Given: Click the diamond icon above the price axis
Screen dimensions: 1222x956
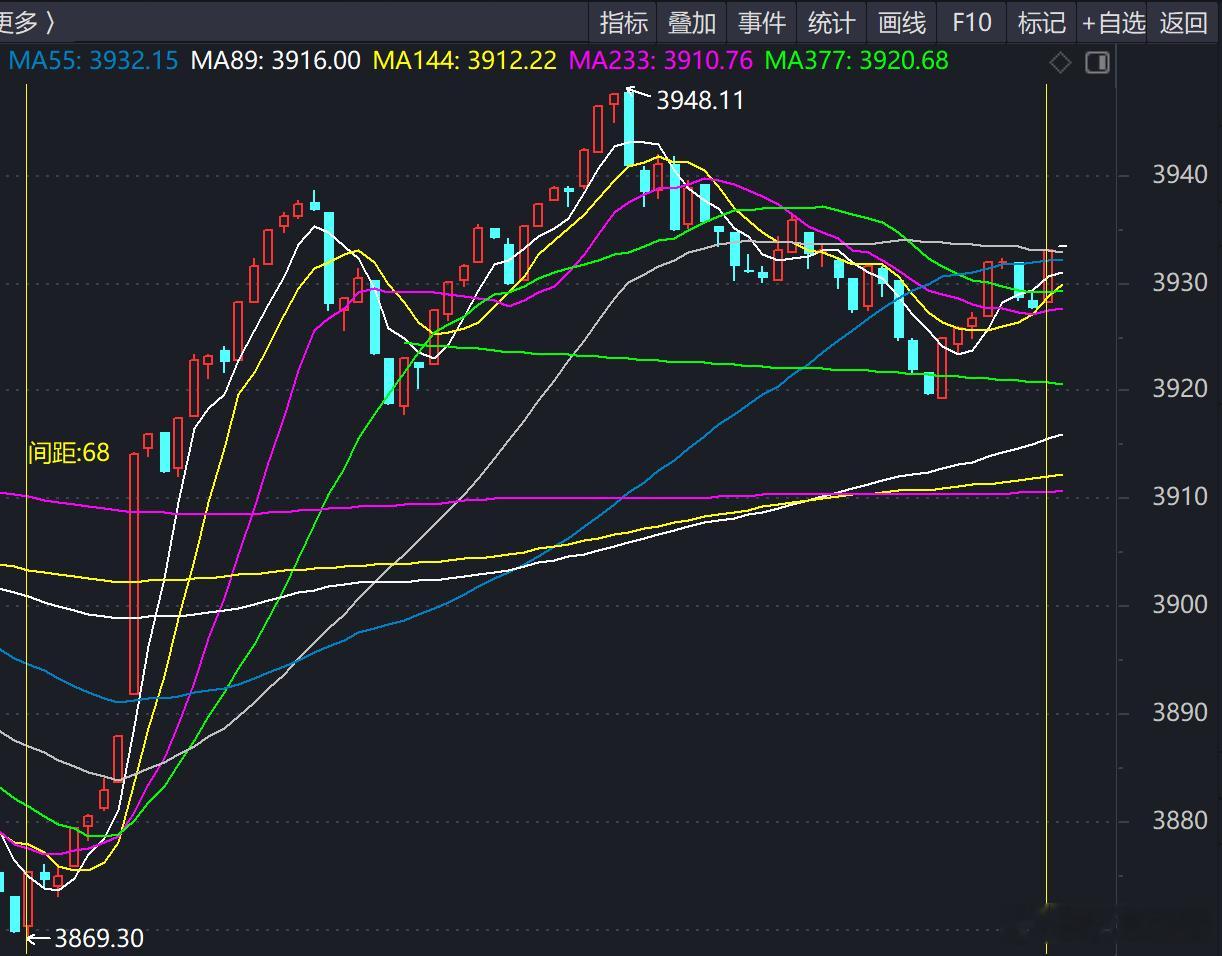Looking at the screenshot, I should click(1060, 63).
